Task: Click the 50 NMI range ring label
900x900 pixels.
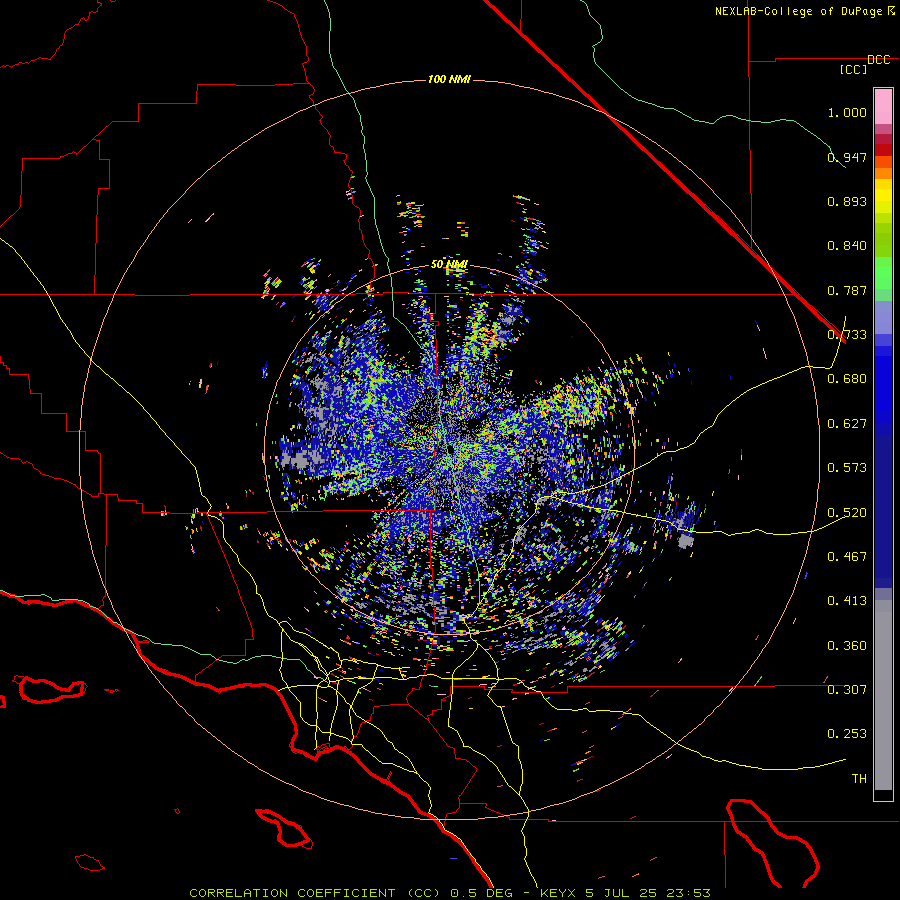Action: click(449, 265)
